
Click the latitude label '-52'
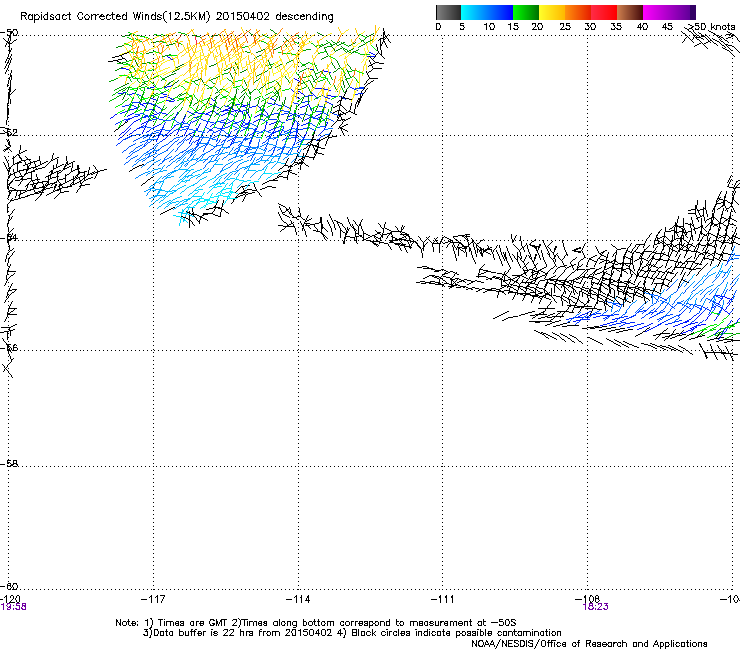tap(9, 133)
